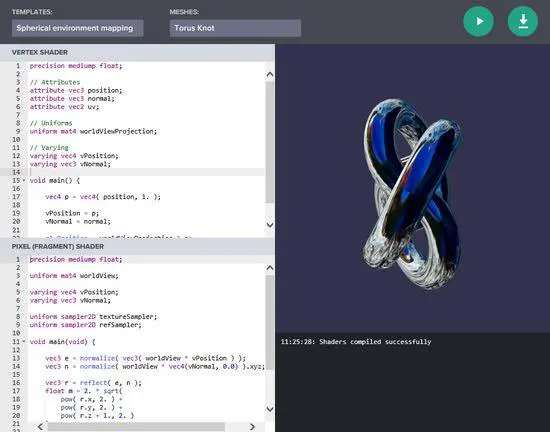This screenshot has height=432, width=550.
Task: Run the shader with the play button
Action: point(478,21)
